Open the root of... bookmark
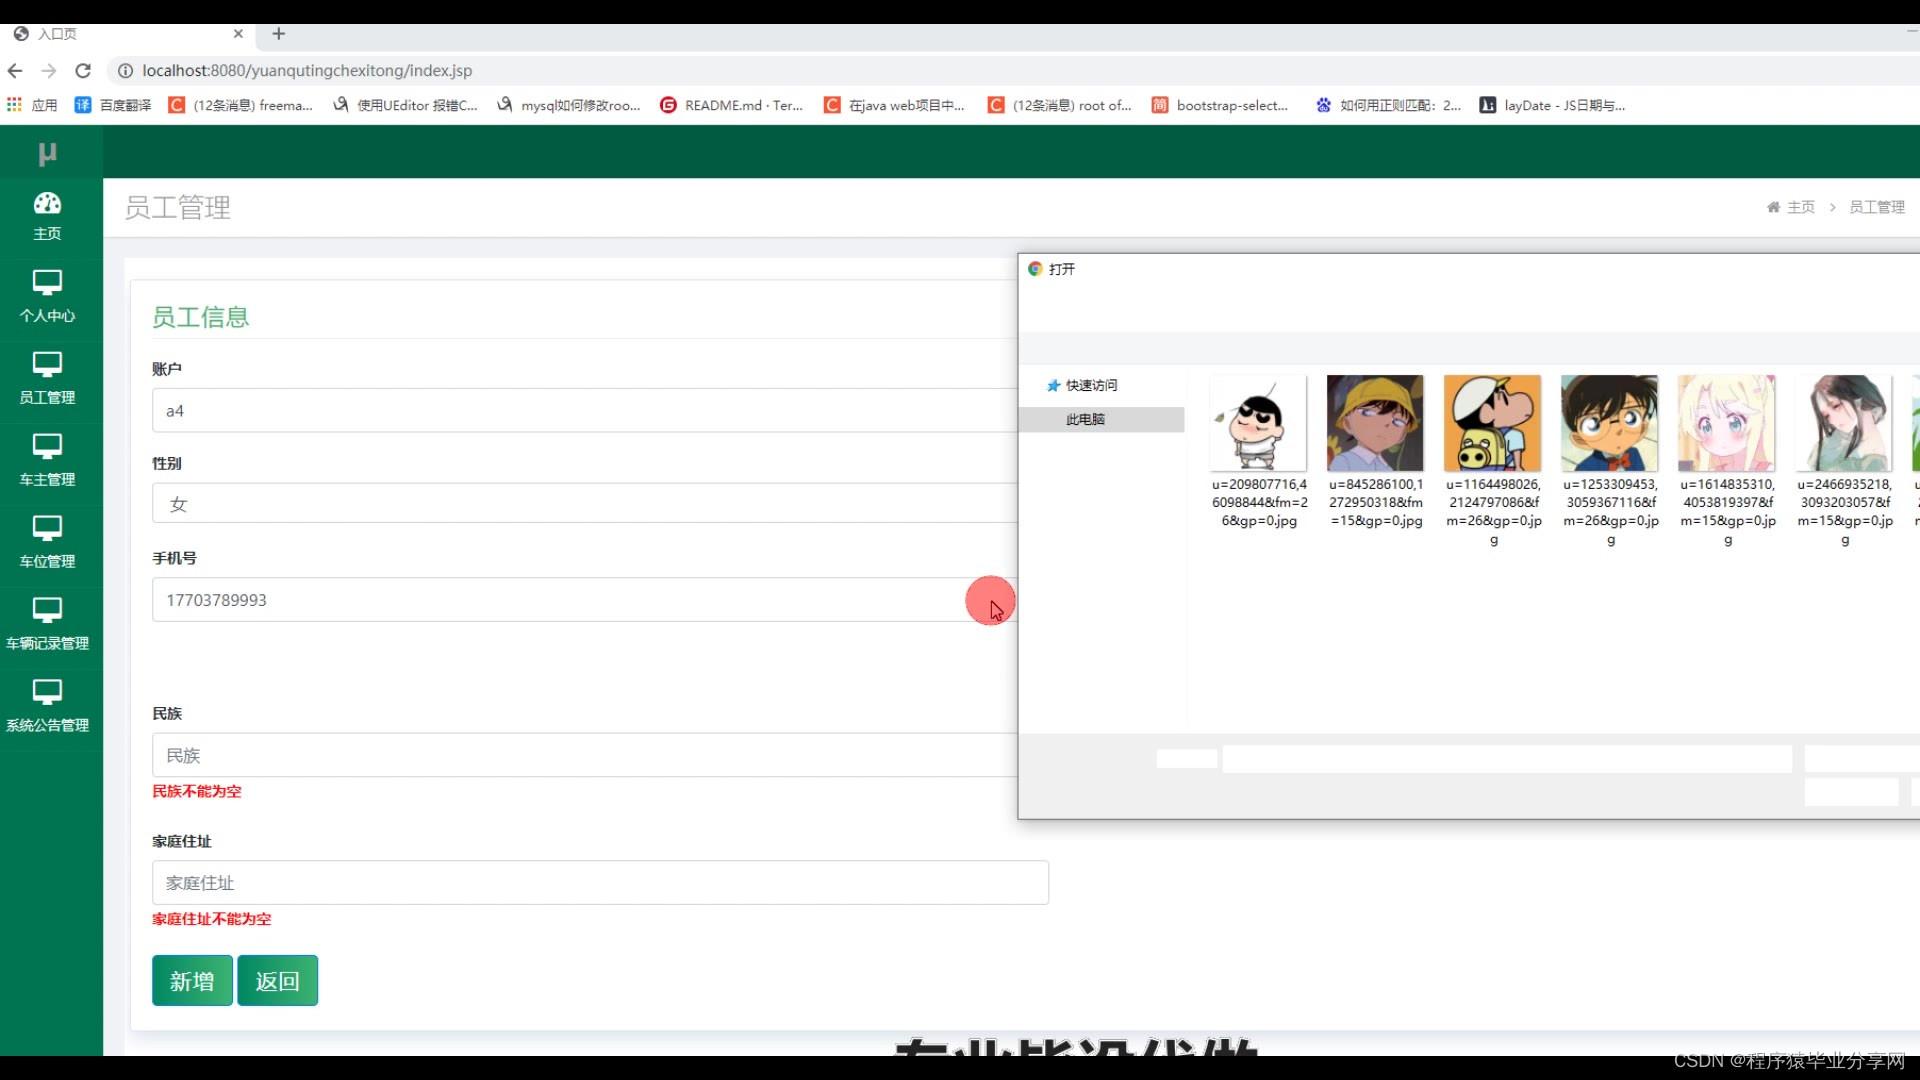Viewport: 1920px width, 1080px height. click(x=1059, y=105)
